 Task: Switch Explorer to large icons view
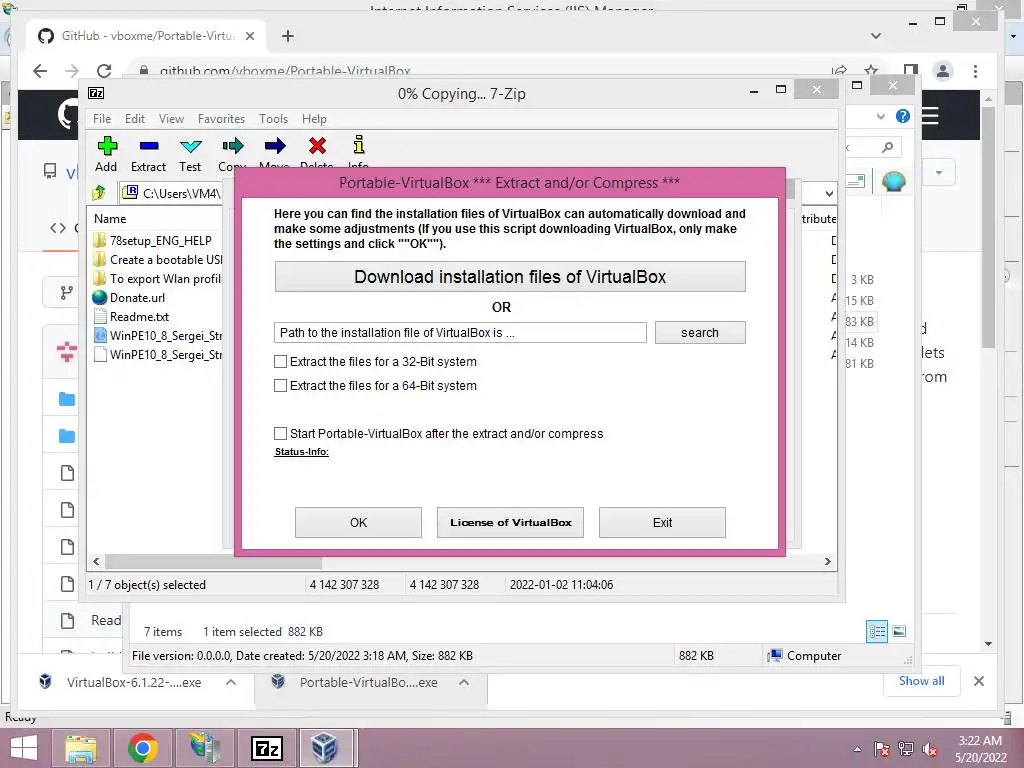(899, 631)
